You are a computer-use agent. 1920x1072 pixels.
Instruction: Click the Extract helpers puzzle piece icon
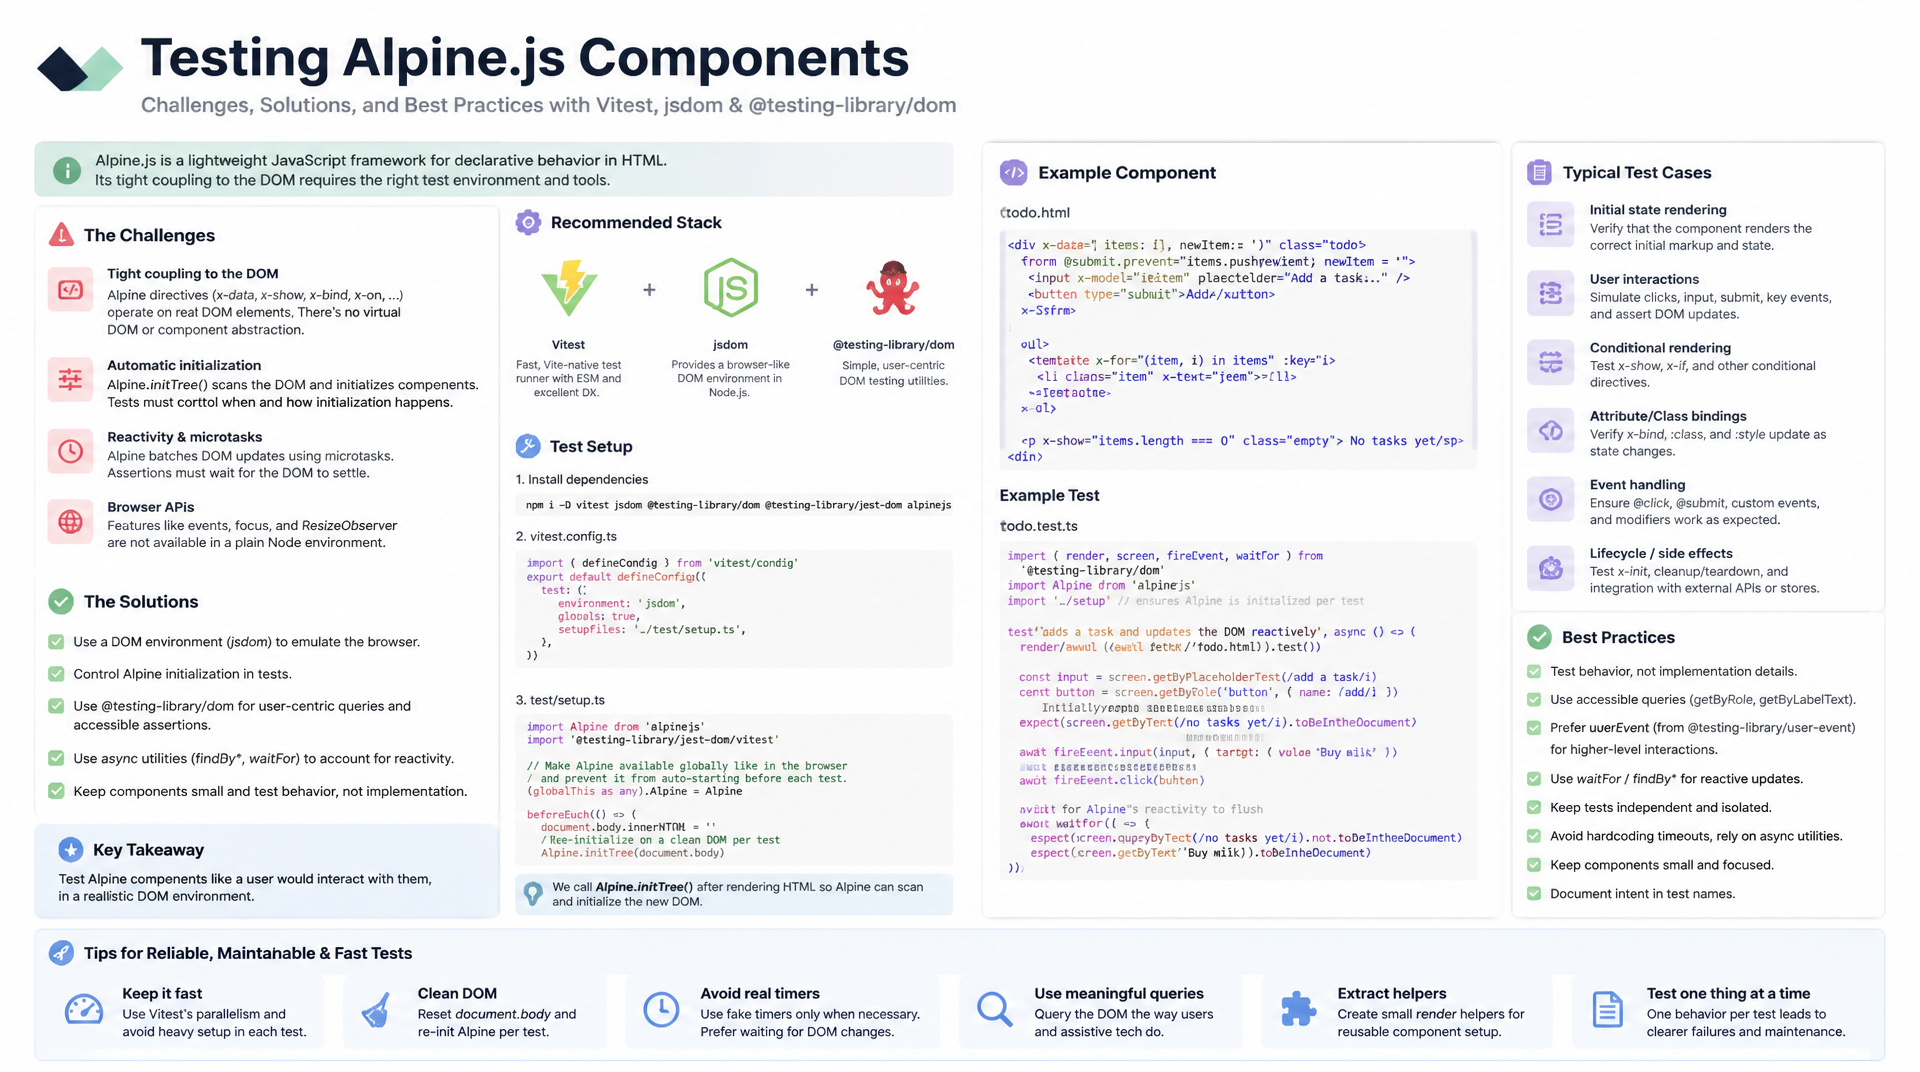[x=1298, y=1010]
